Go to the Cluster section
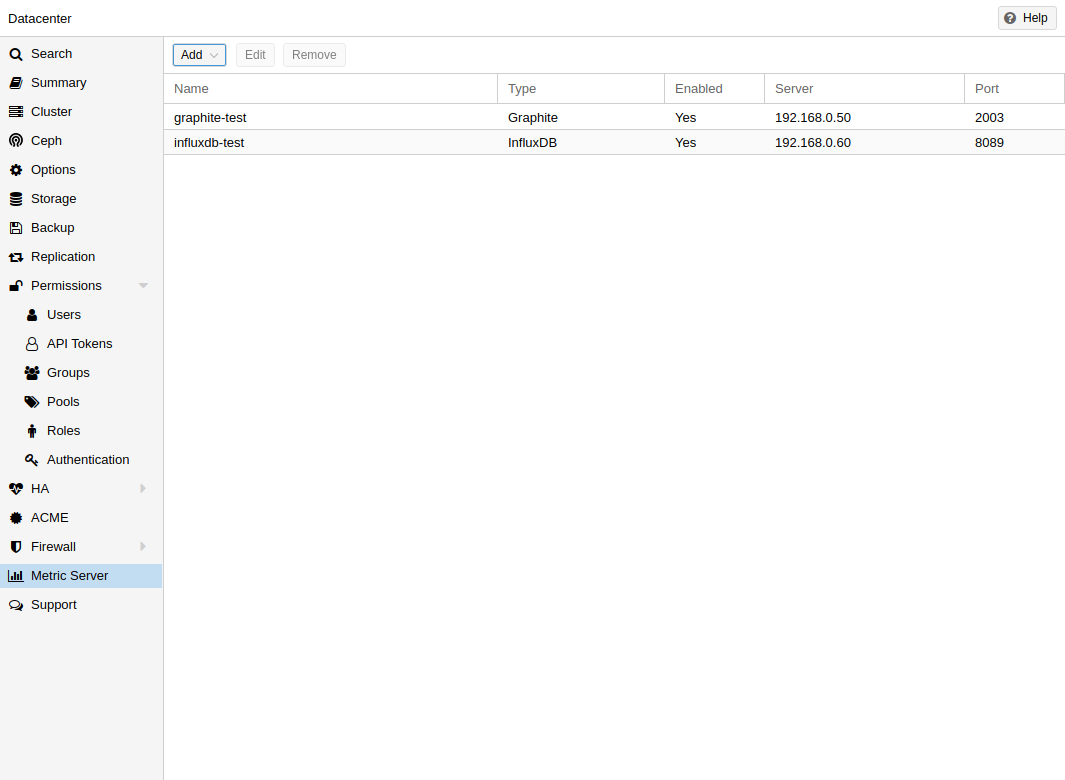The width and height of the screenshot is (1065, 780). click(51, 112)
